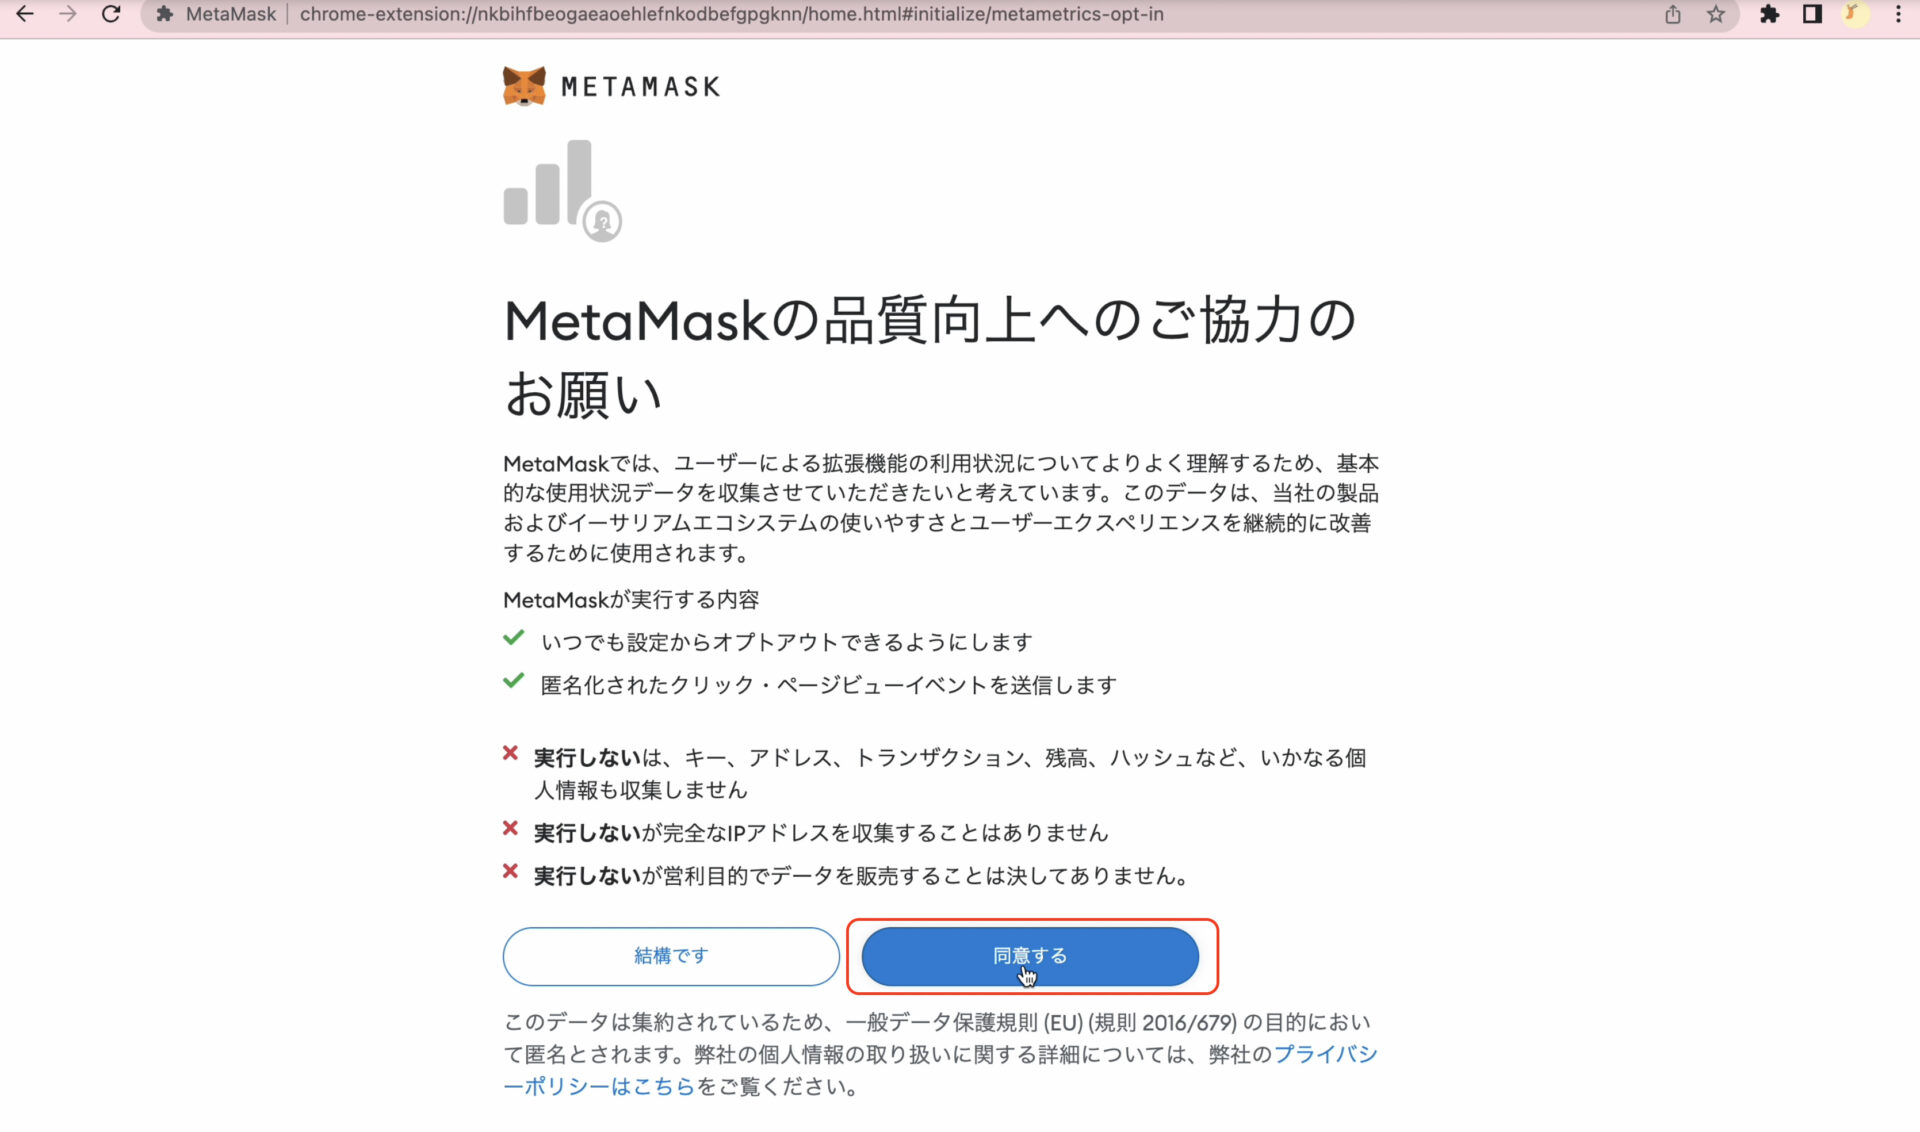This screenshot has width=1920, height=1132.
Task: Open the Extensions puzzle menu in toolbar
Action: pos(1769,14)
